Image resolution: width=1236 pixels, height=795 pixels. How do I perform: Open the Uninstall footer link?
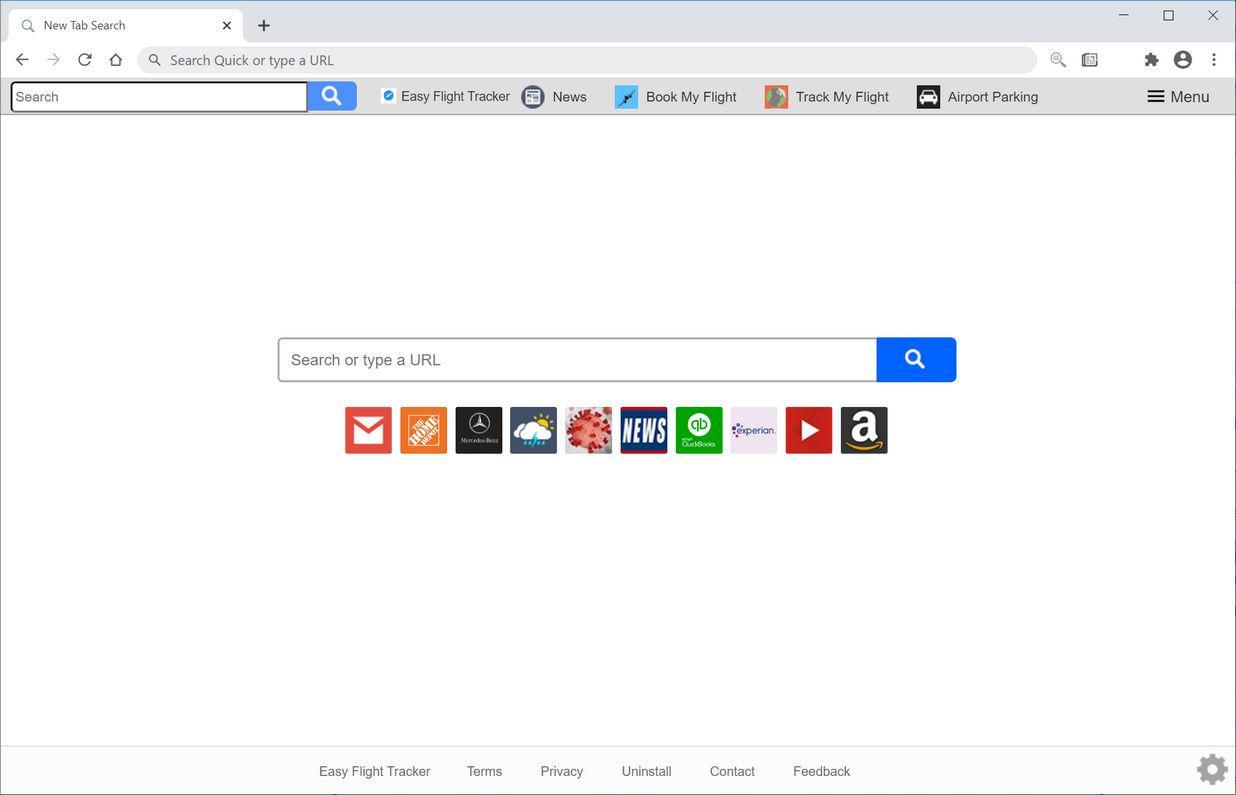646,771
